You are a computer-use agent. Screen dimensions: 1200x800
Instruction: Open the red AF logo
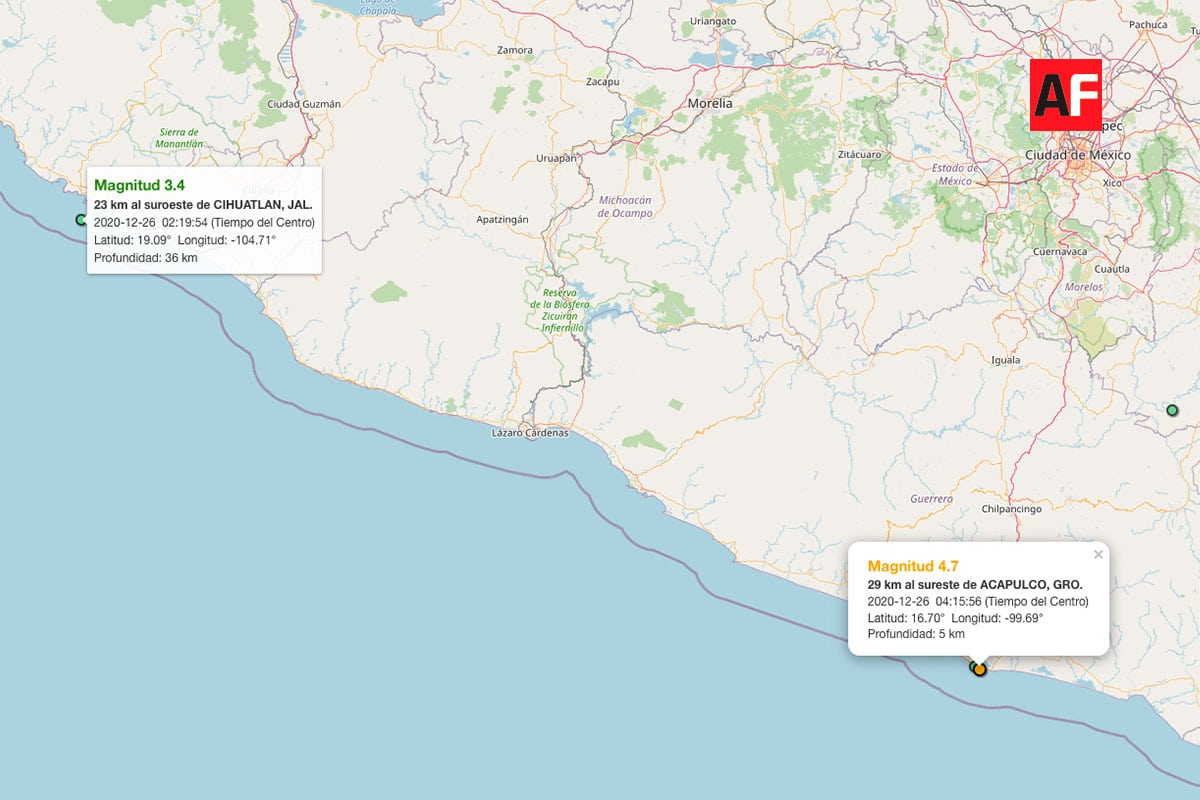point(1066,94)
